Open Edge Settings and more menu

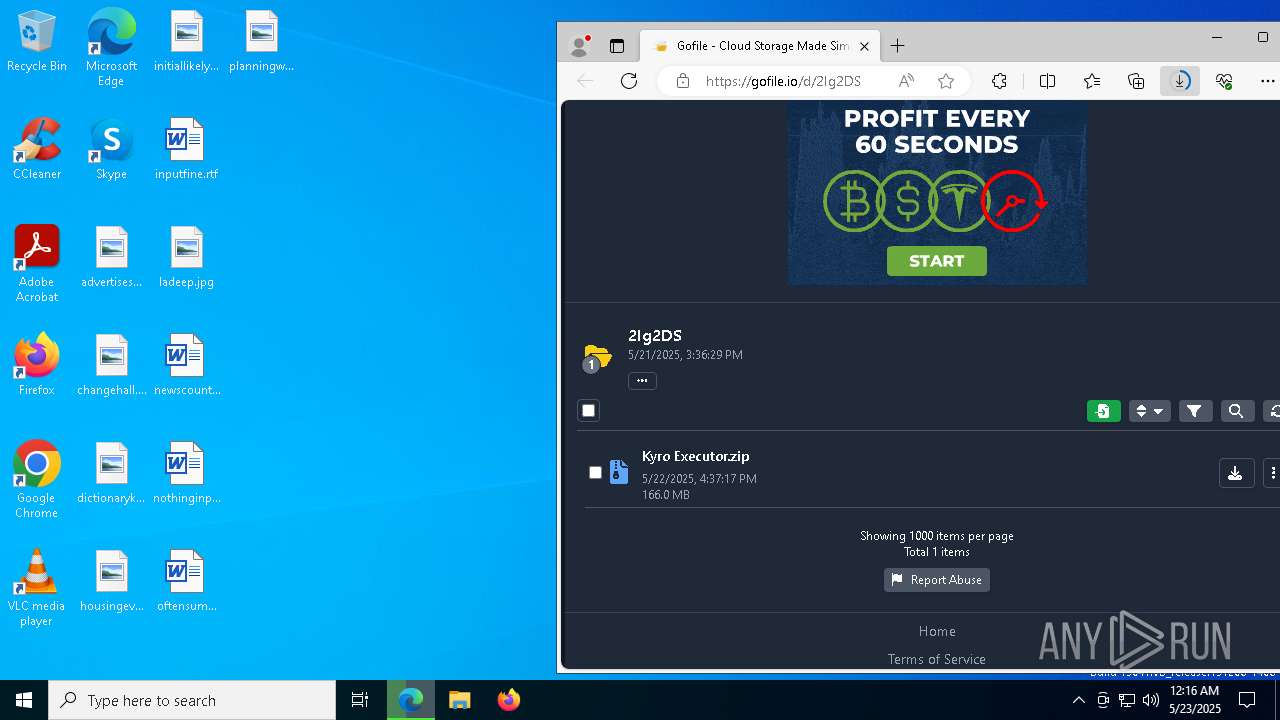[1269, 81]
